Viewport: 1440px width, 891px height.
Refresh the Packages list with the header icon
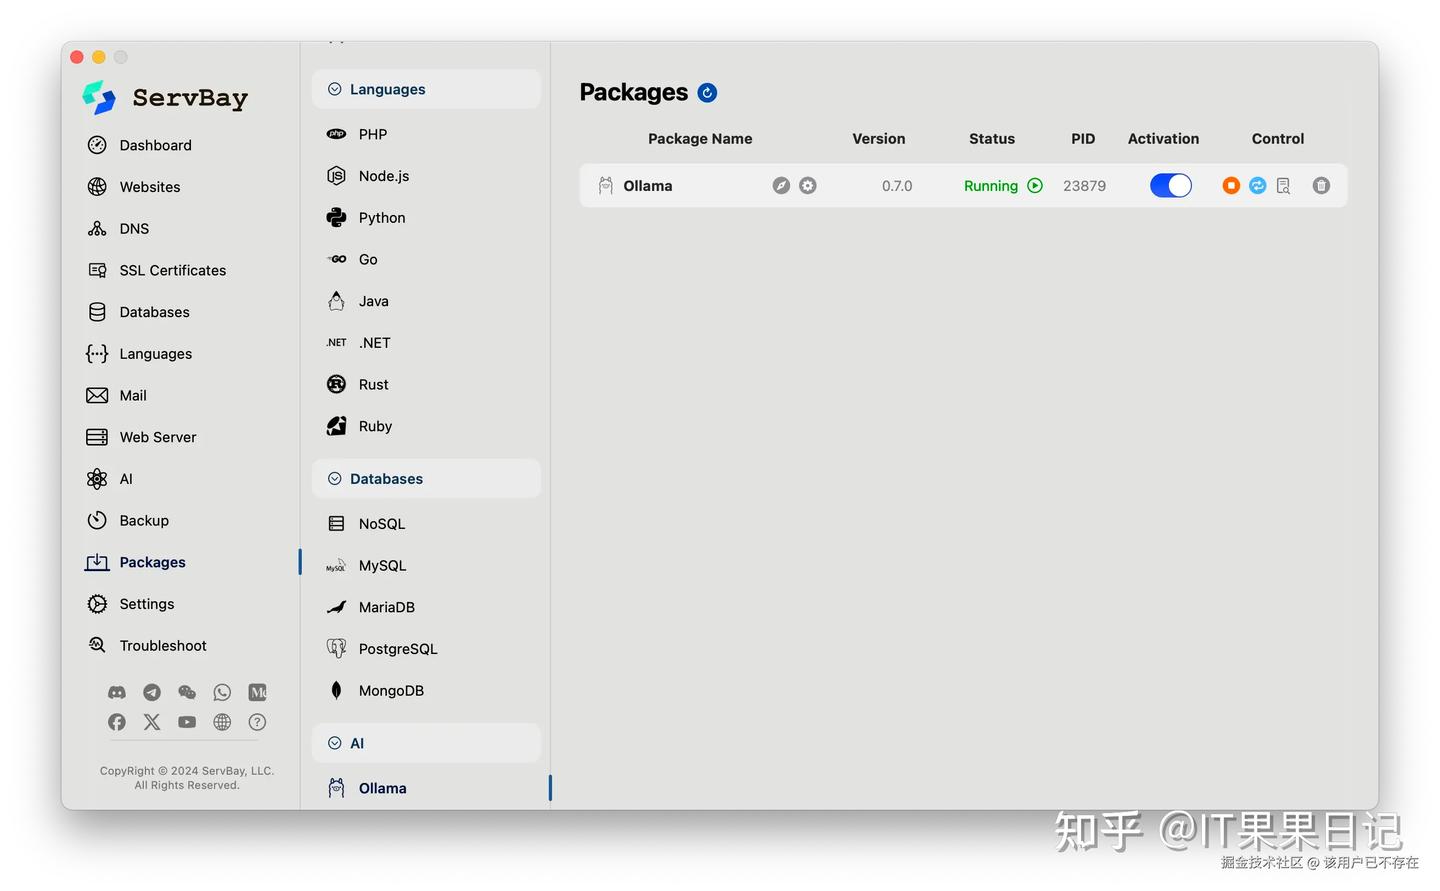707,93
